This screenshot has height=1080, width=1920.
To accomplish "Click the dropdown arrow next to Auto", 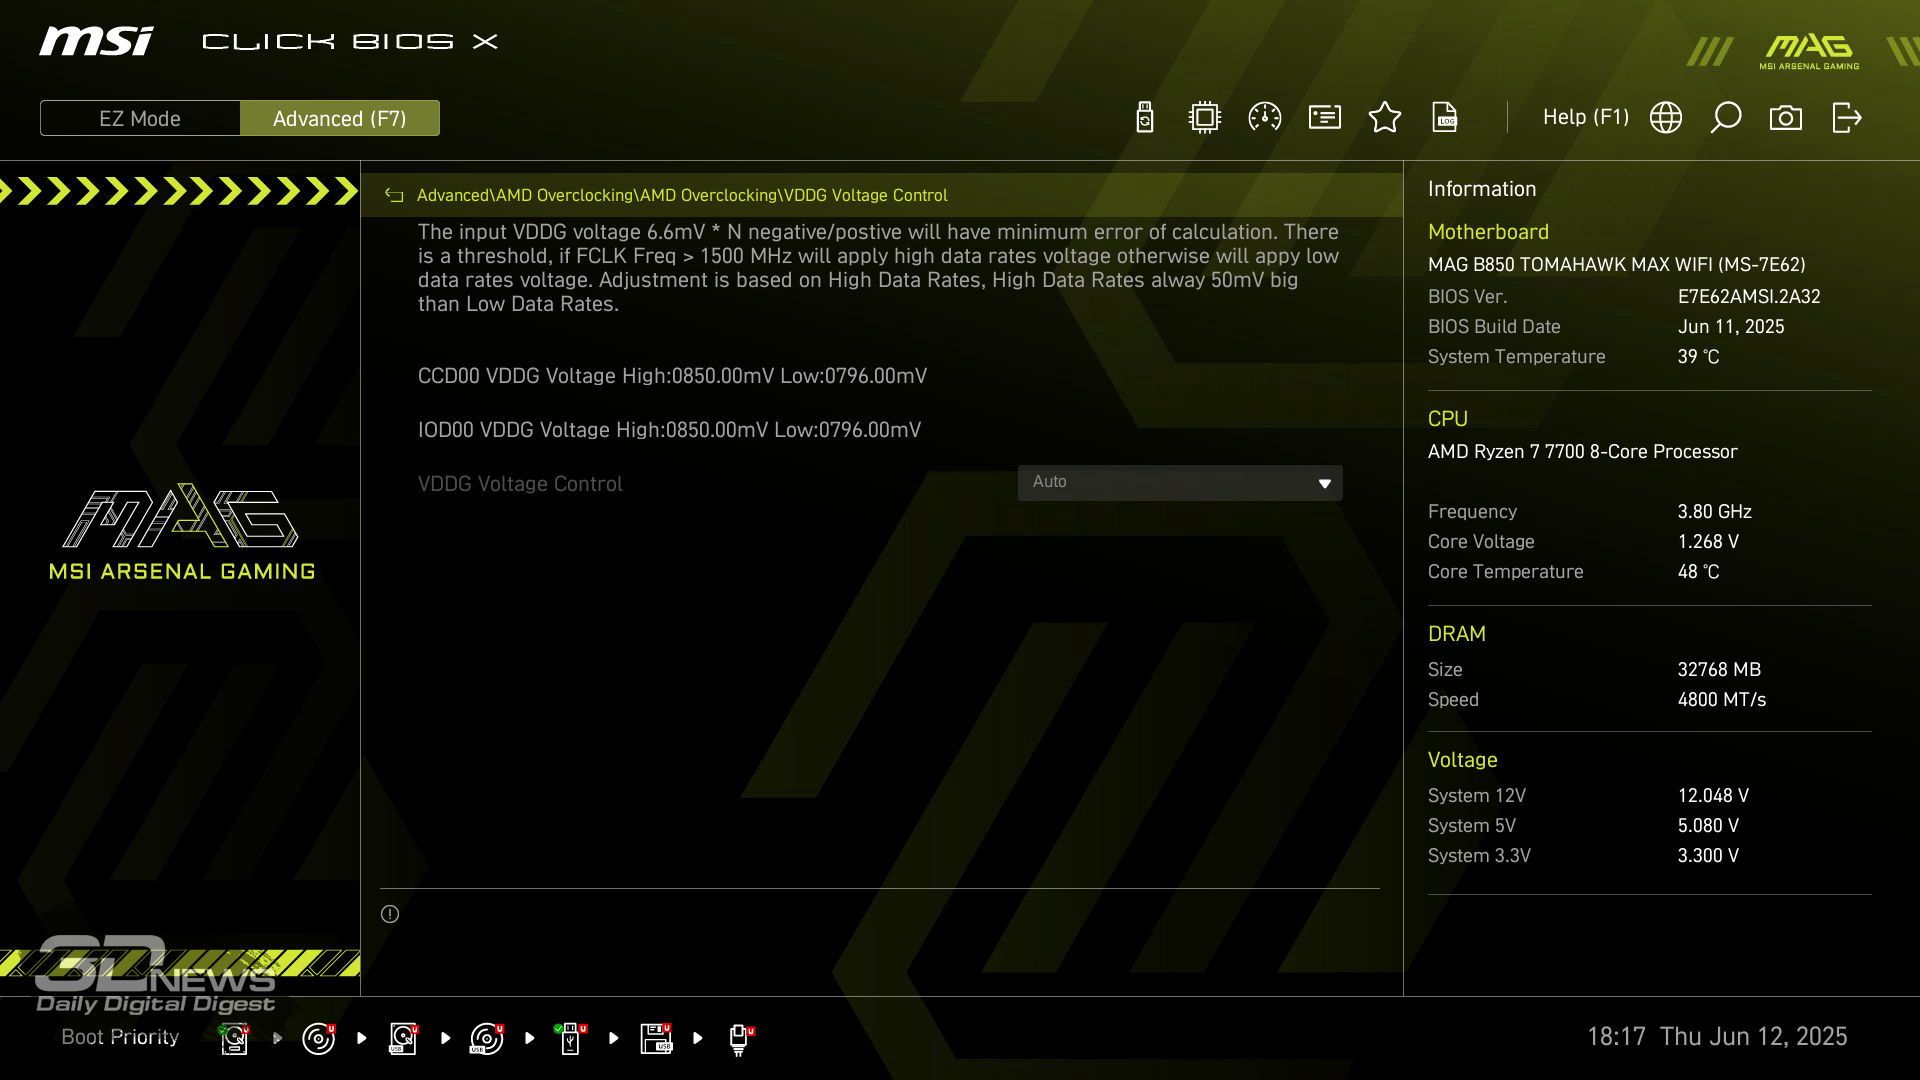I will 1324,484.
